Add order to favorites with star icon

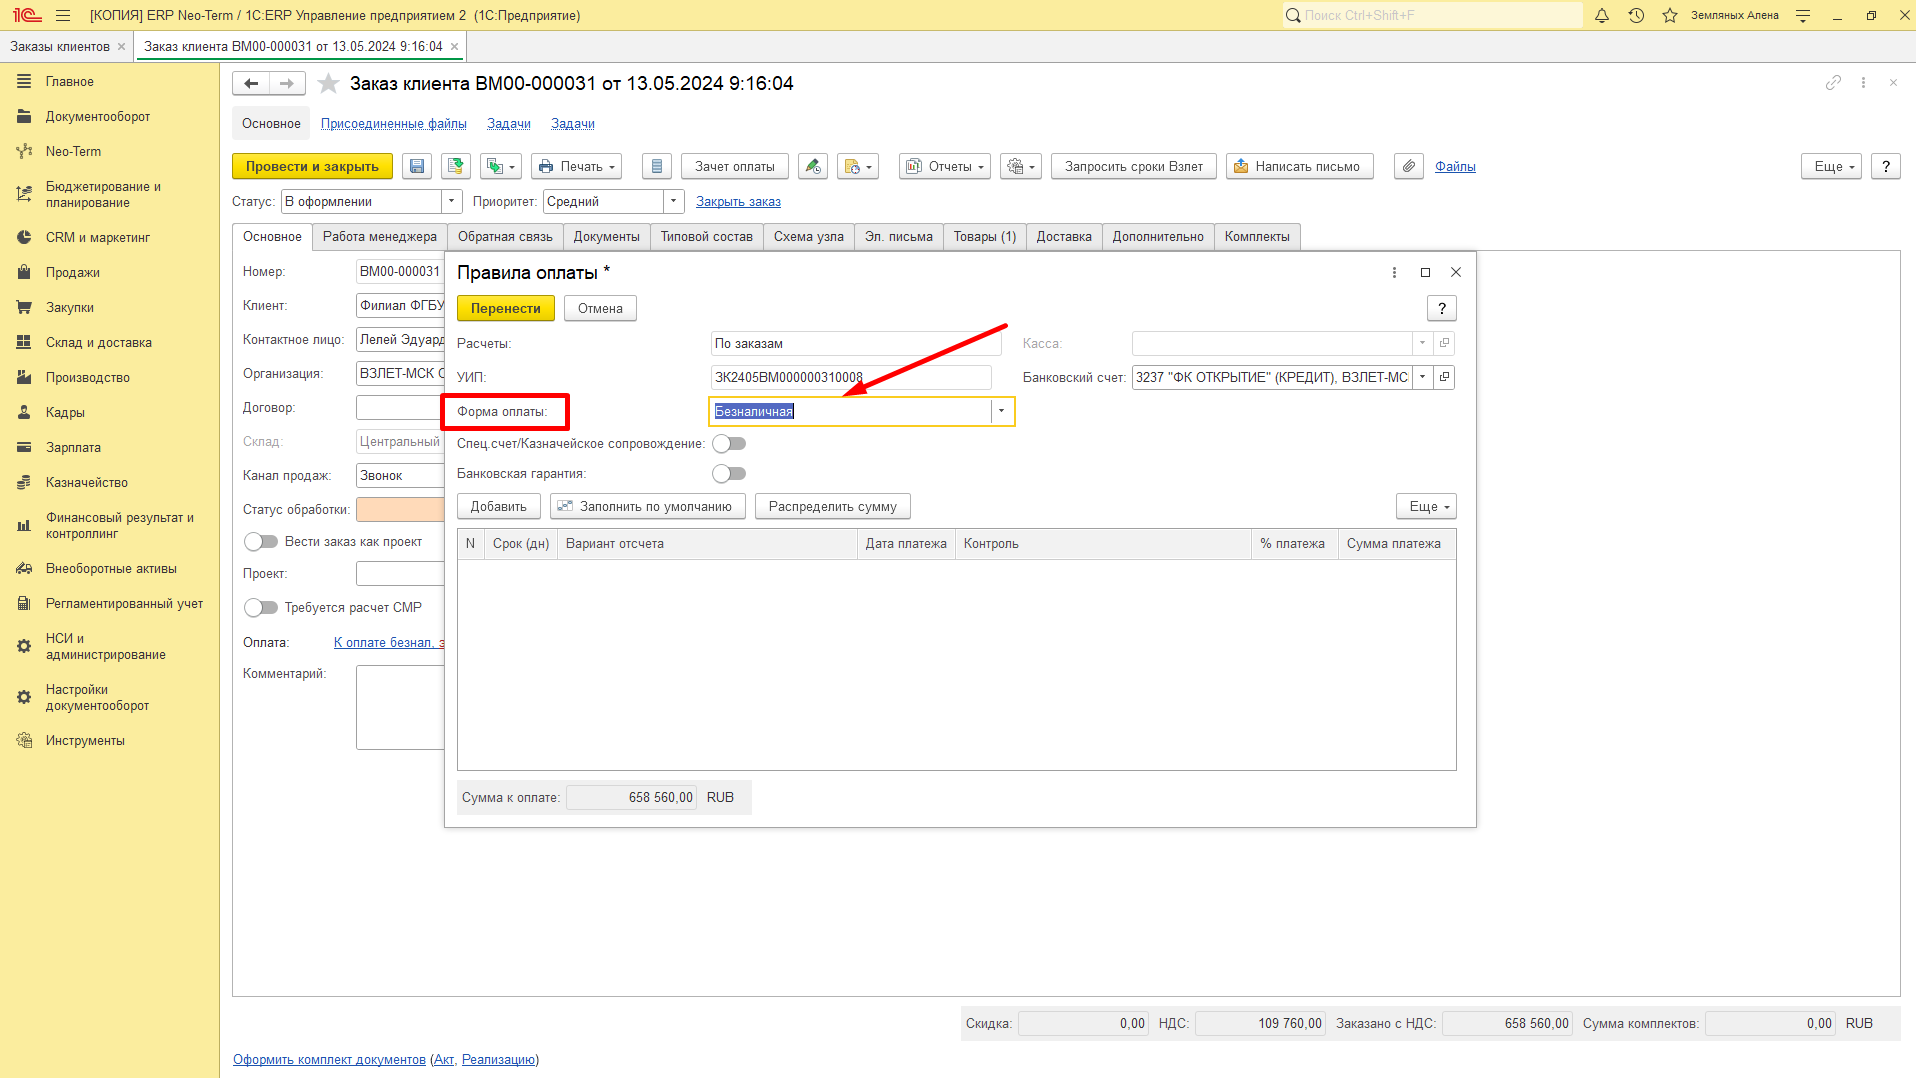[328, 84]
